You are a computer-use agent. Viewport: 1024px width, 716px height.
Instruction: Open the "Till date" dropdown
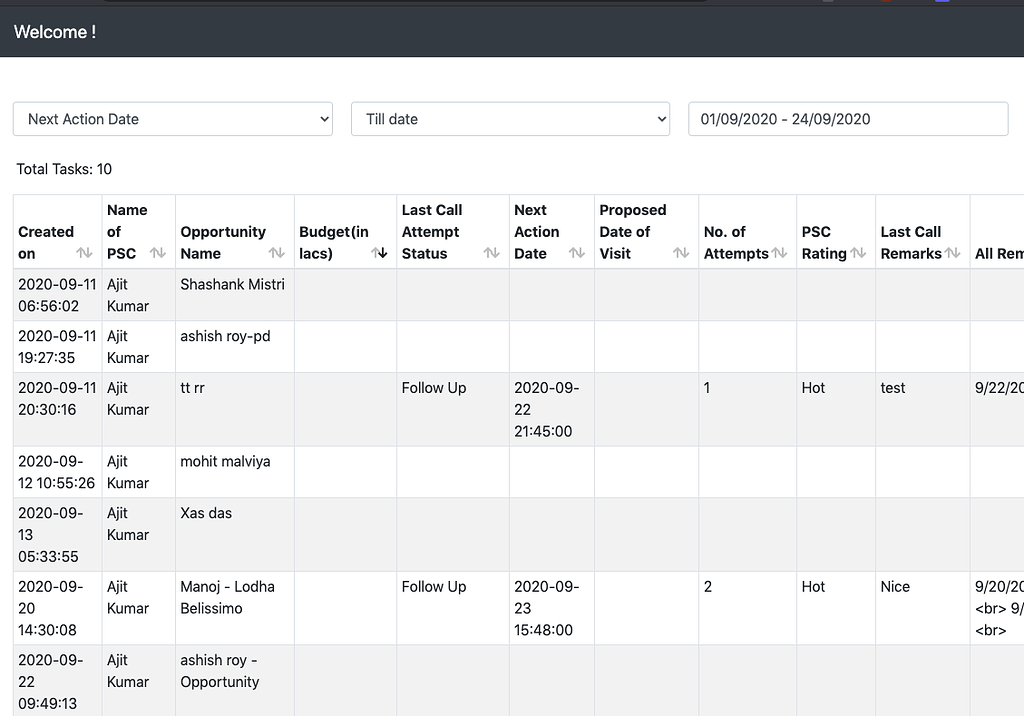click(510, 118)
